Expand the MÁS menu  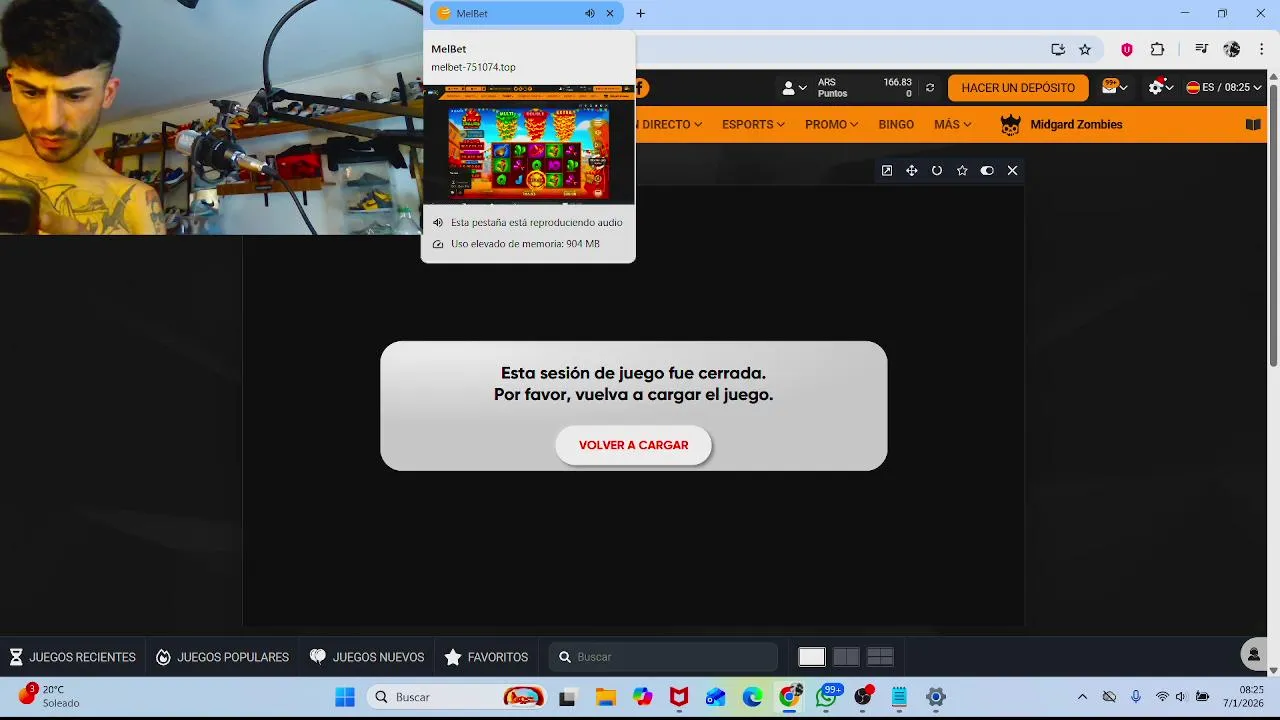coord(952,125)
